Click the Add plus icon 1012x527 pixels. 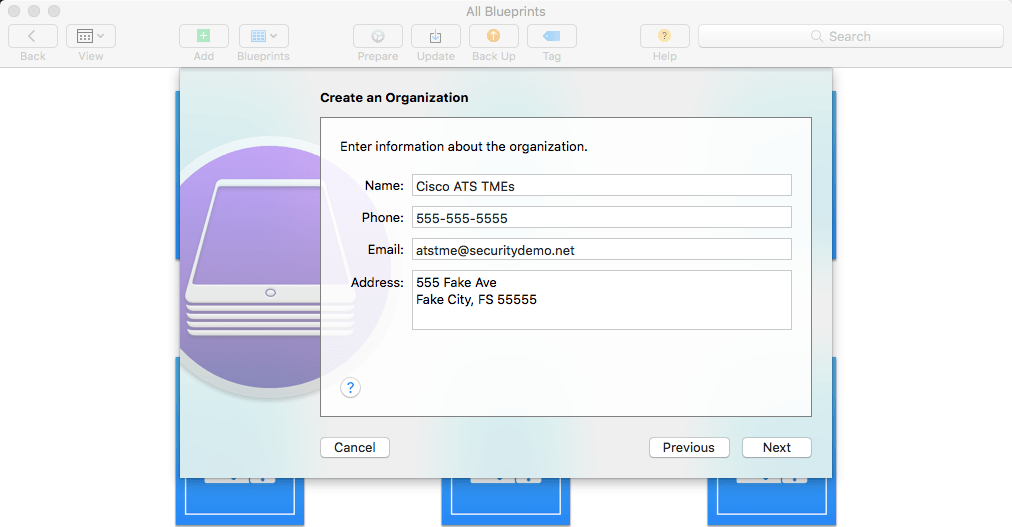point(204,36)
